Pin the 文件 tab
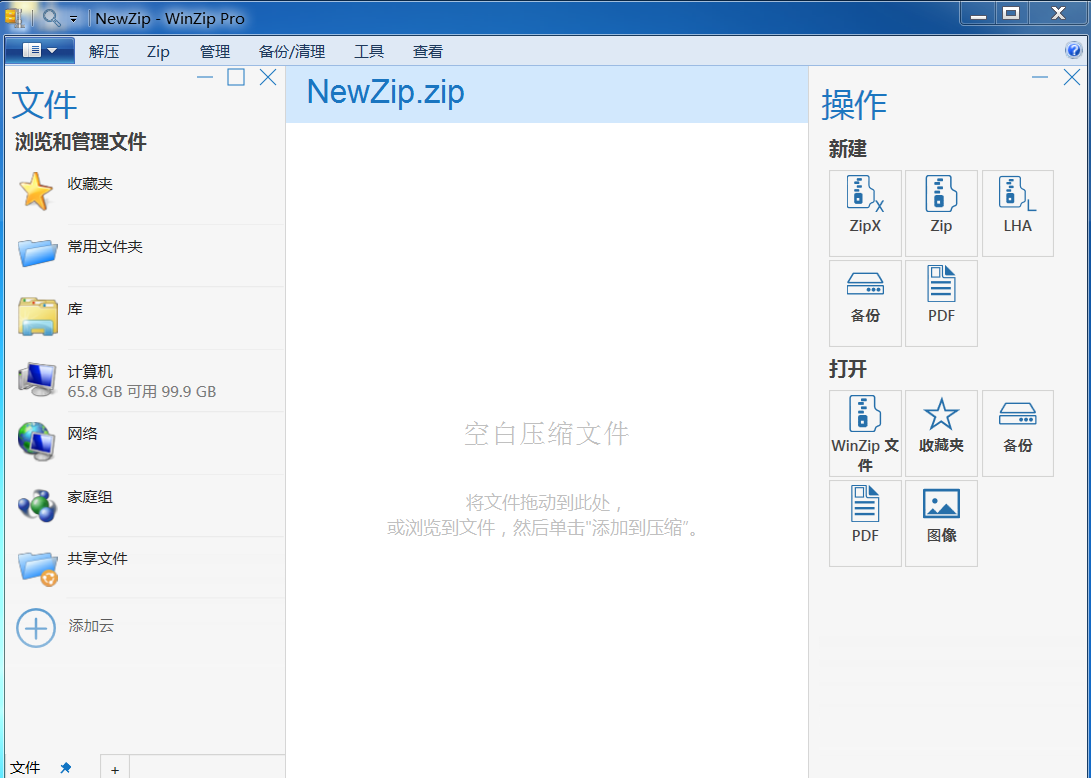This screenshot has width=1091, height=778. 65,768
